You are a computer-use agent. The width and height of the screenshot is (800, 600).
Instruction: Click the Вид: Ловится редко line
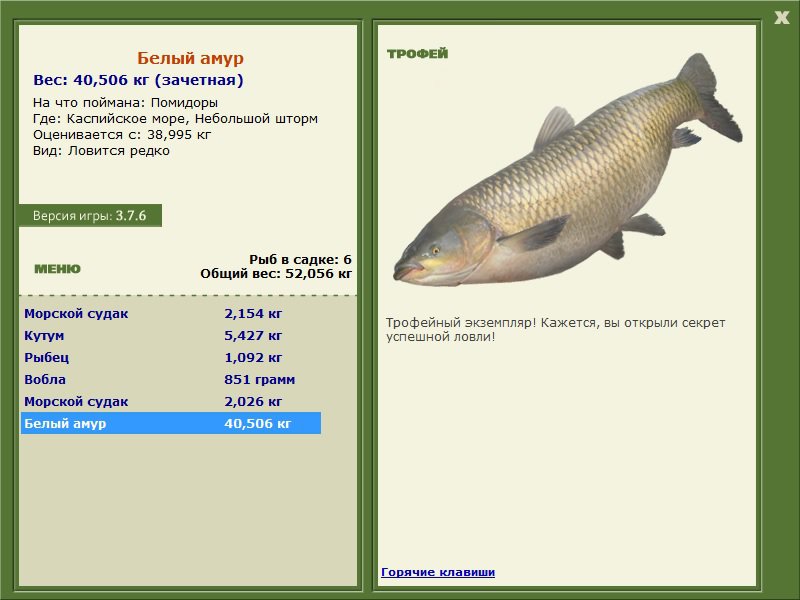(102, 151)
